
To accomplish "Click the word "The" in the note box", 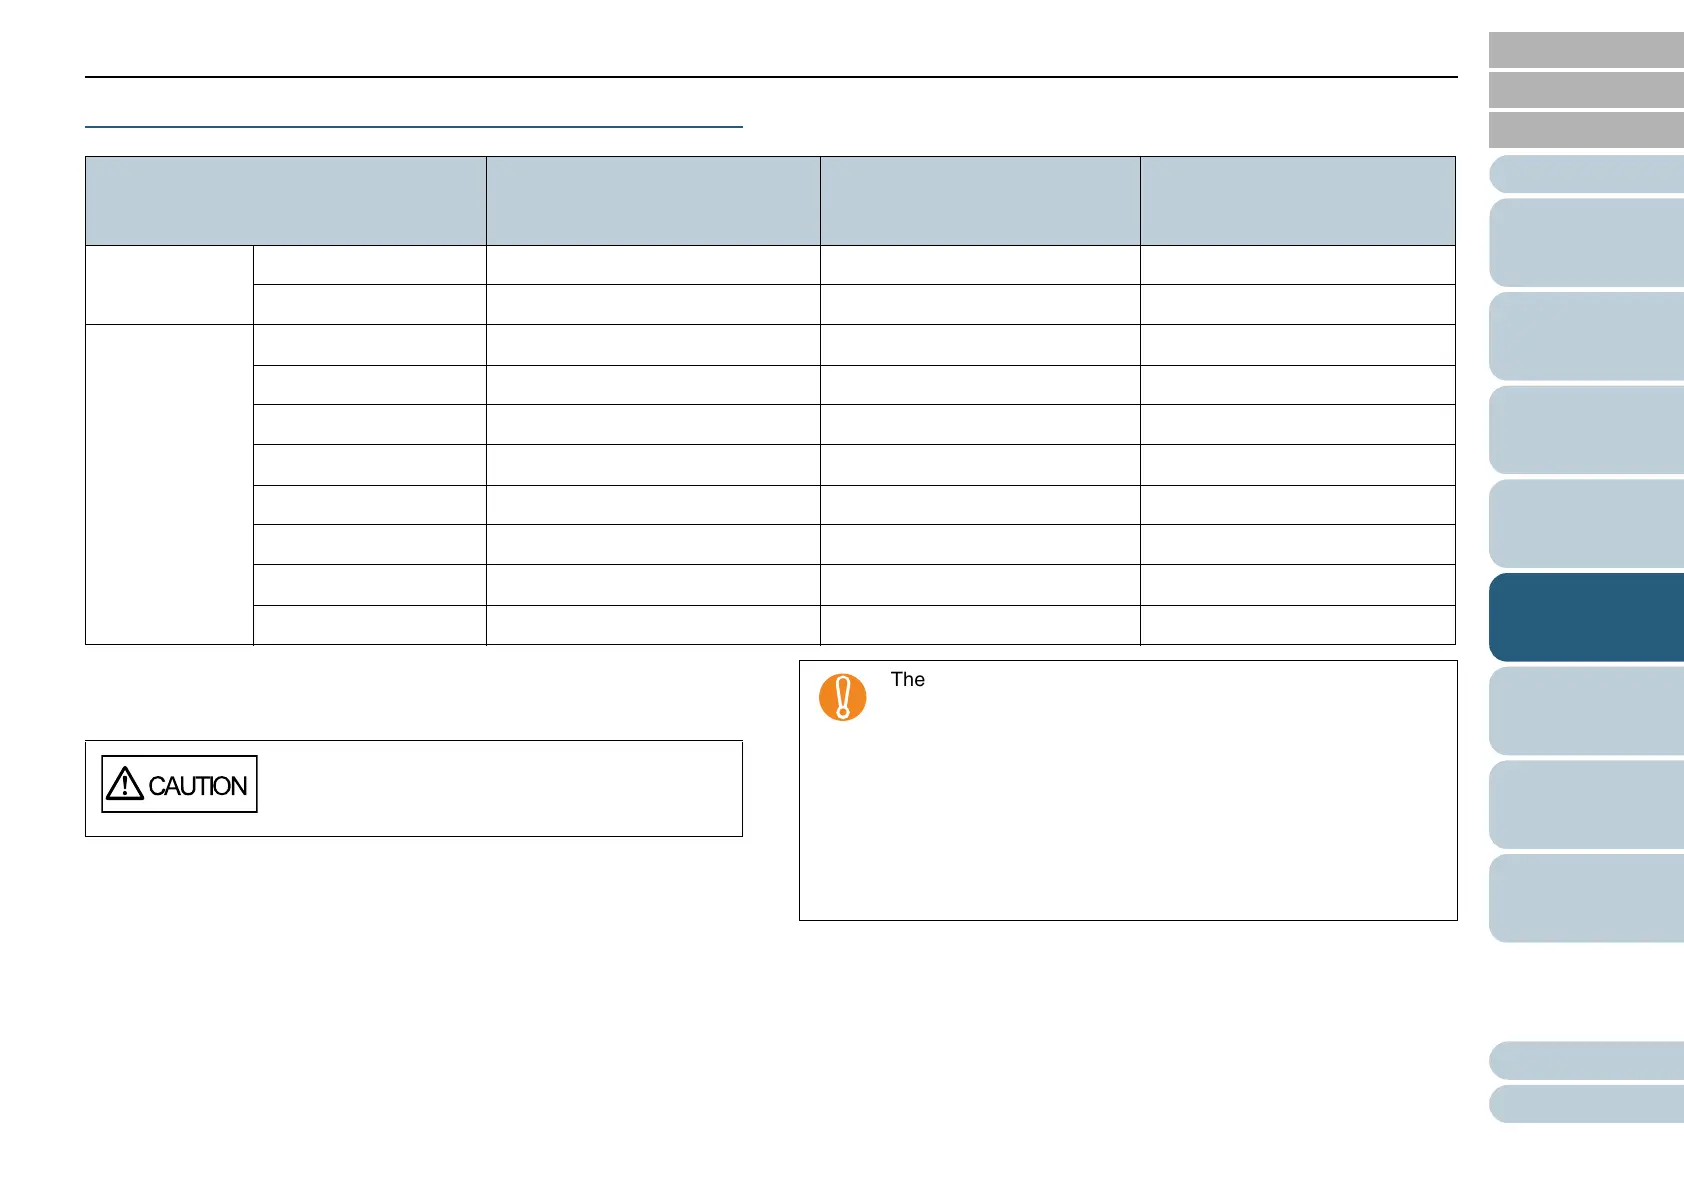I will [x=907, y=680].
